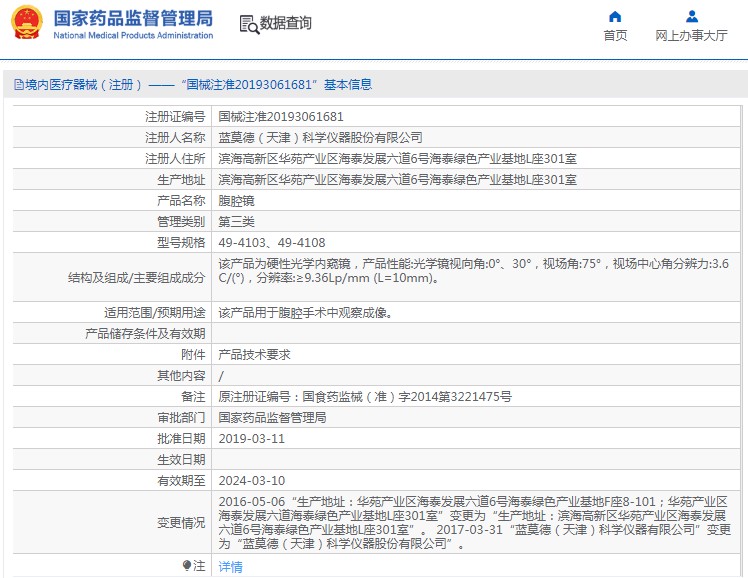Image resolution: width=748 pixels, height=578 pixels.
Task: Click the 国家药品监督管理局 site title
Action: click(x=132, y=18)
